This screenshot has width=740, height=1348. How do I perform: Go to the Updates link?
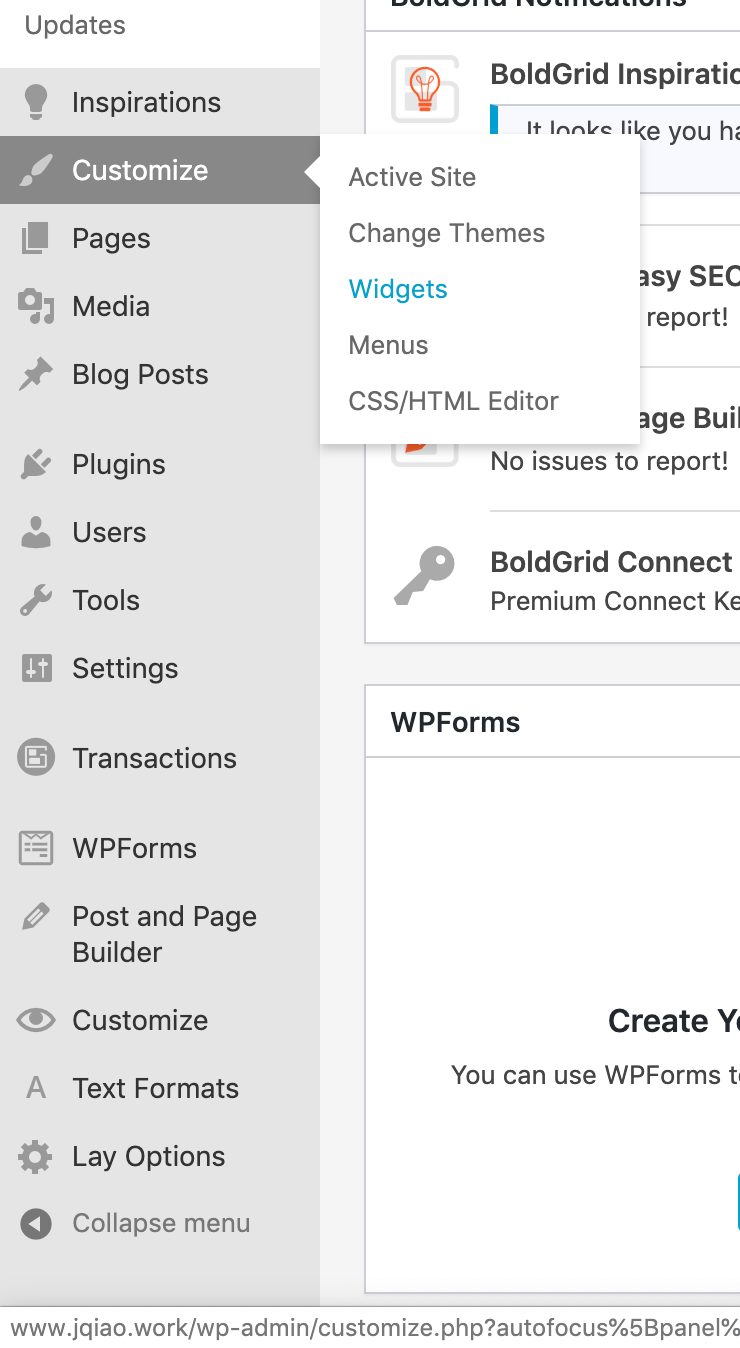tap(75, 25)
